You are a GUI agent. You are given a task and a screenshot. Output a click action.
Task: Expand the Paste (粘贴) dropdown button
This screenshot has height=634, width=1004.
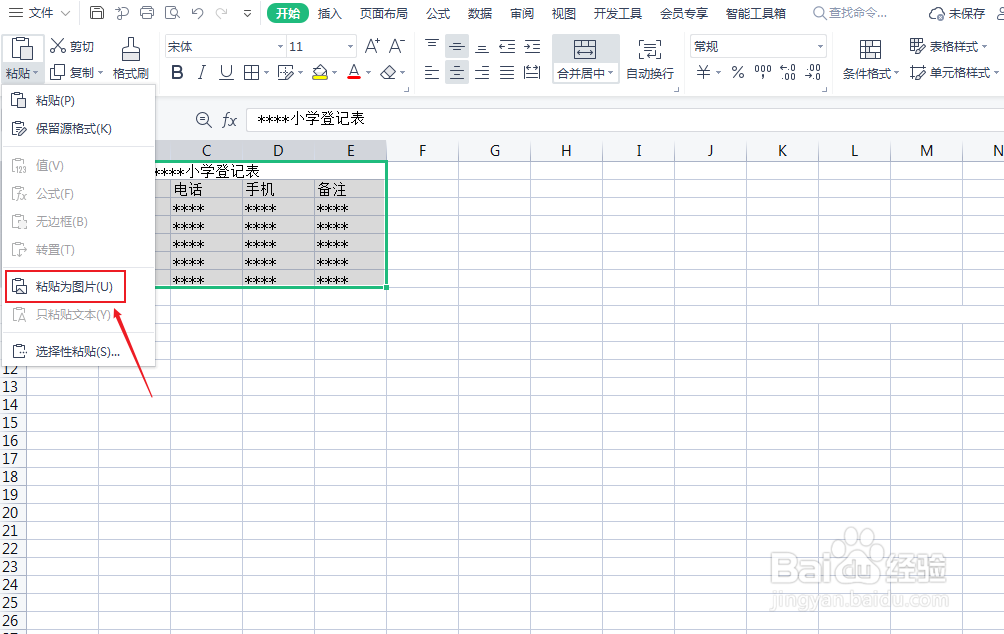point(22,73)
